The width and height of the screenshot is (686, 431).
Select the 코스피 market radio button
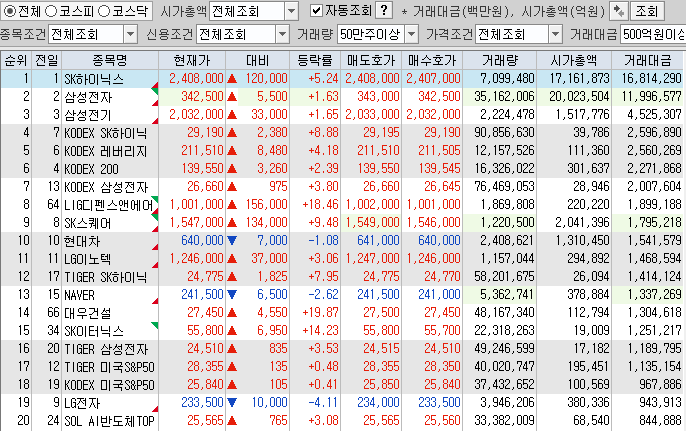pyautogui.click(x=51, y=11)
